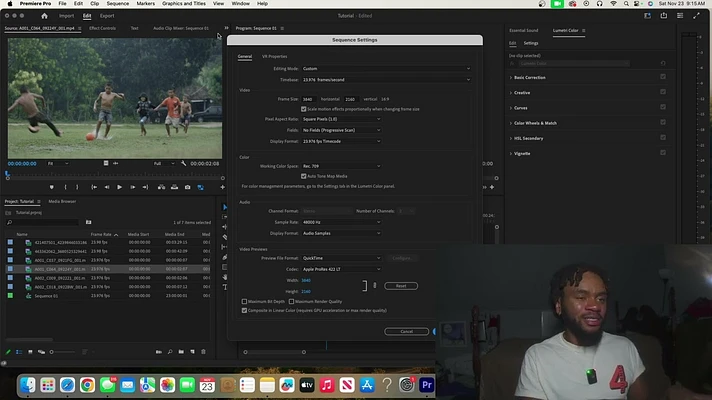Play the source monitor clip
This screenshot has height=400, width=712.
coord(119,187)
